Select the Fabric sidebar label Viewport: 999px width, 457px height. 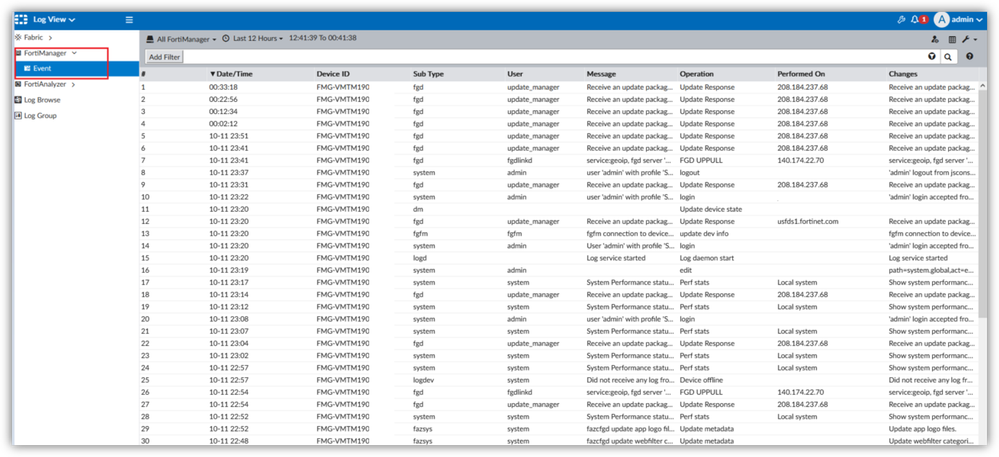click(x=33, y=38)
